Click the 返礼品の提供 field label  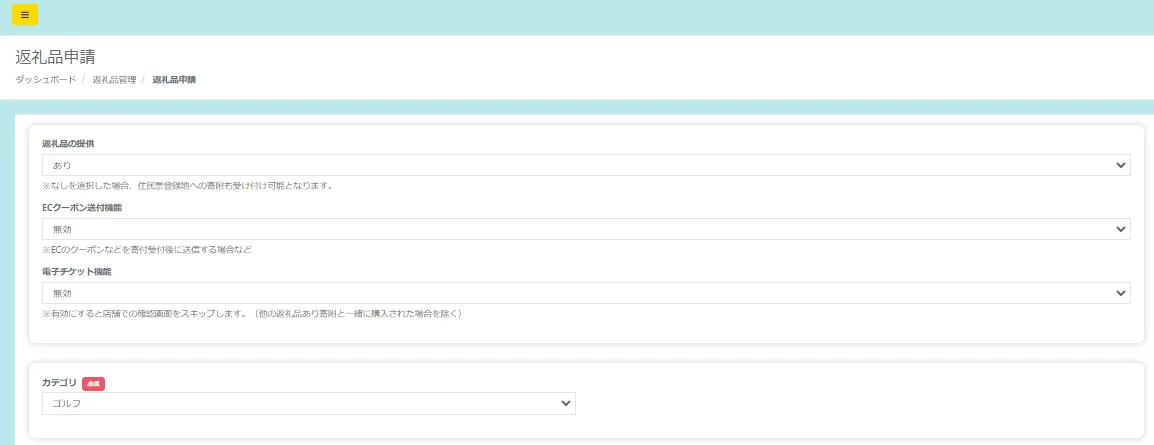68,144
